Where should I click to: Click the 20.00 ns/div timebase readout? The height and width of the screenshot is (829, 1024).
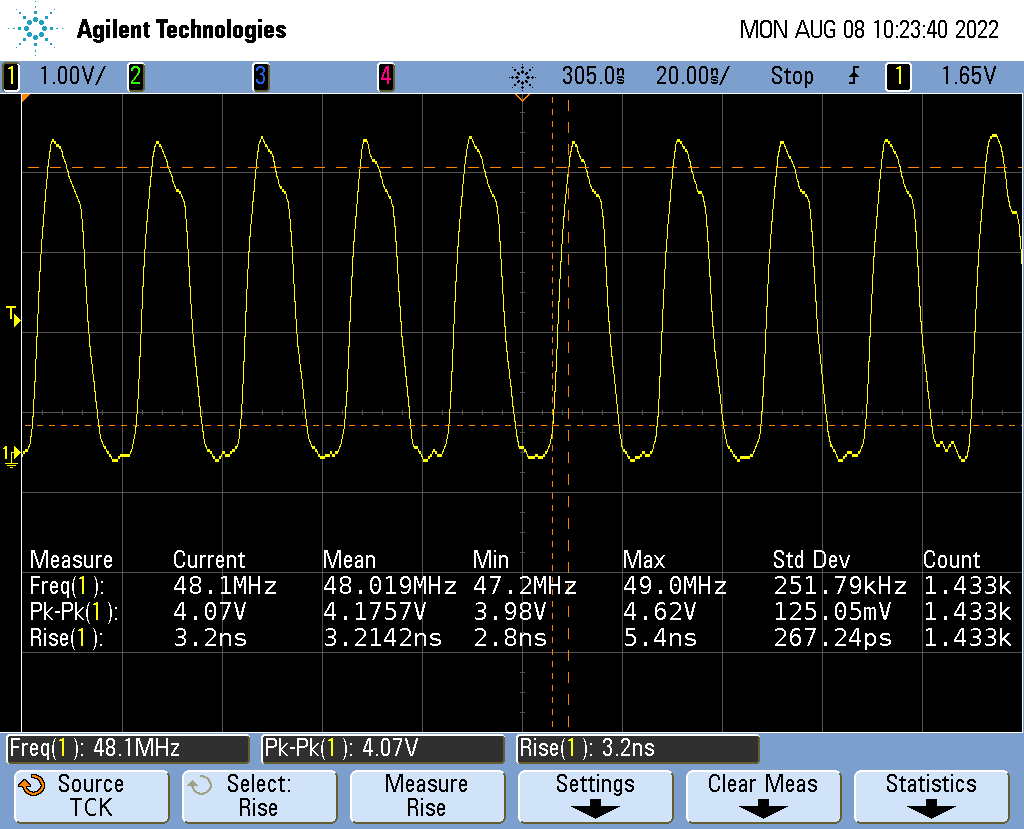click(x=692, y=76)
